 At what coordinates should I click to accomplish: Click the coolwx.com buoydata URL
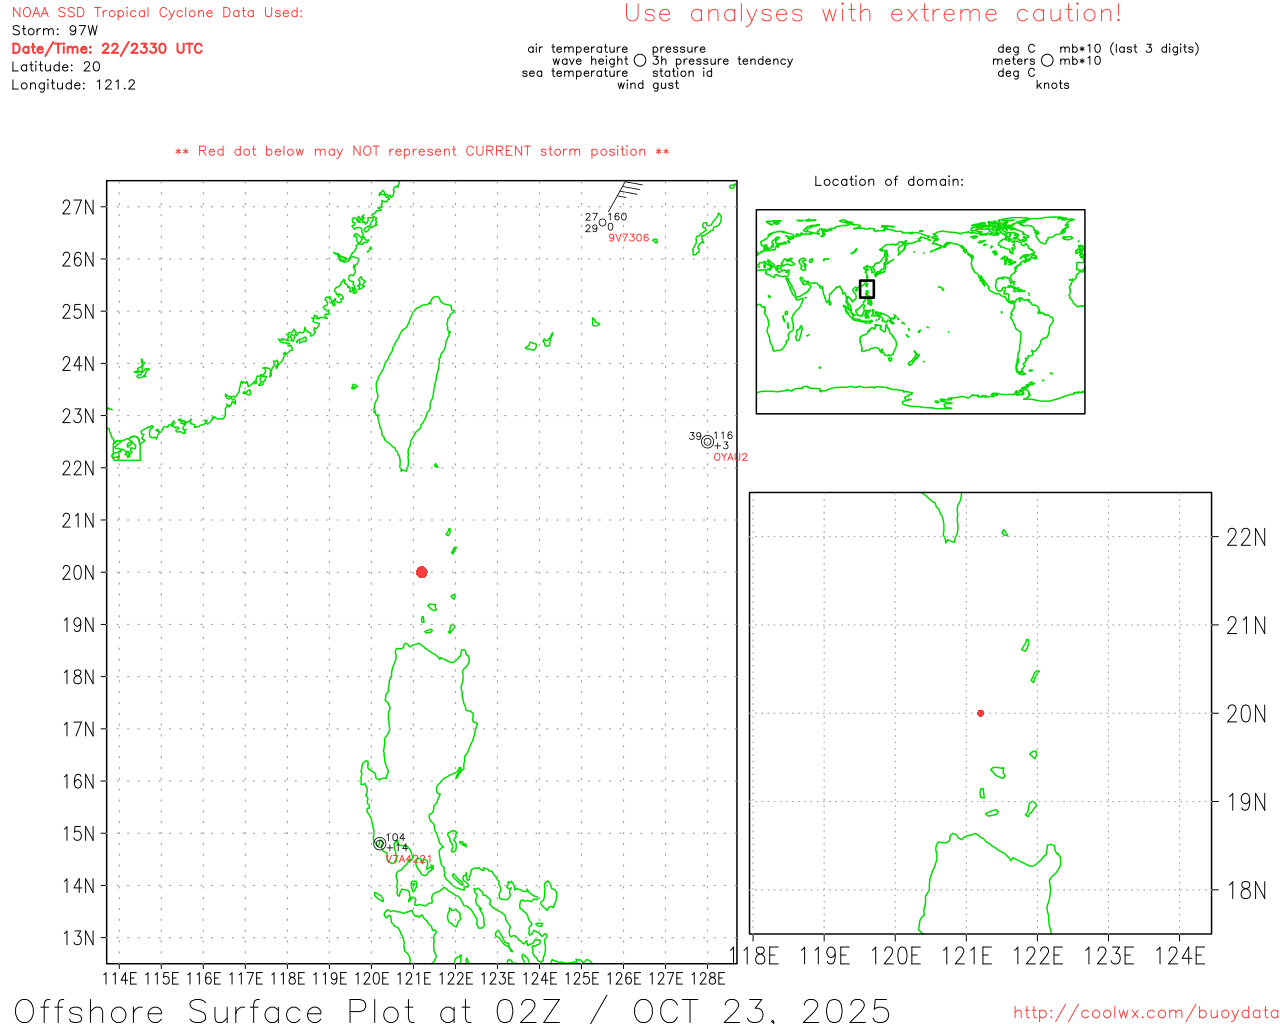pos(1145,1013)
